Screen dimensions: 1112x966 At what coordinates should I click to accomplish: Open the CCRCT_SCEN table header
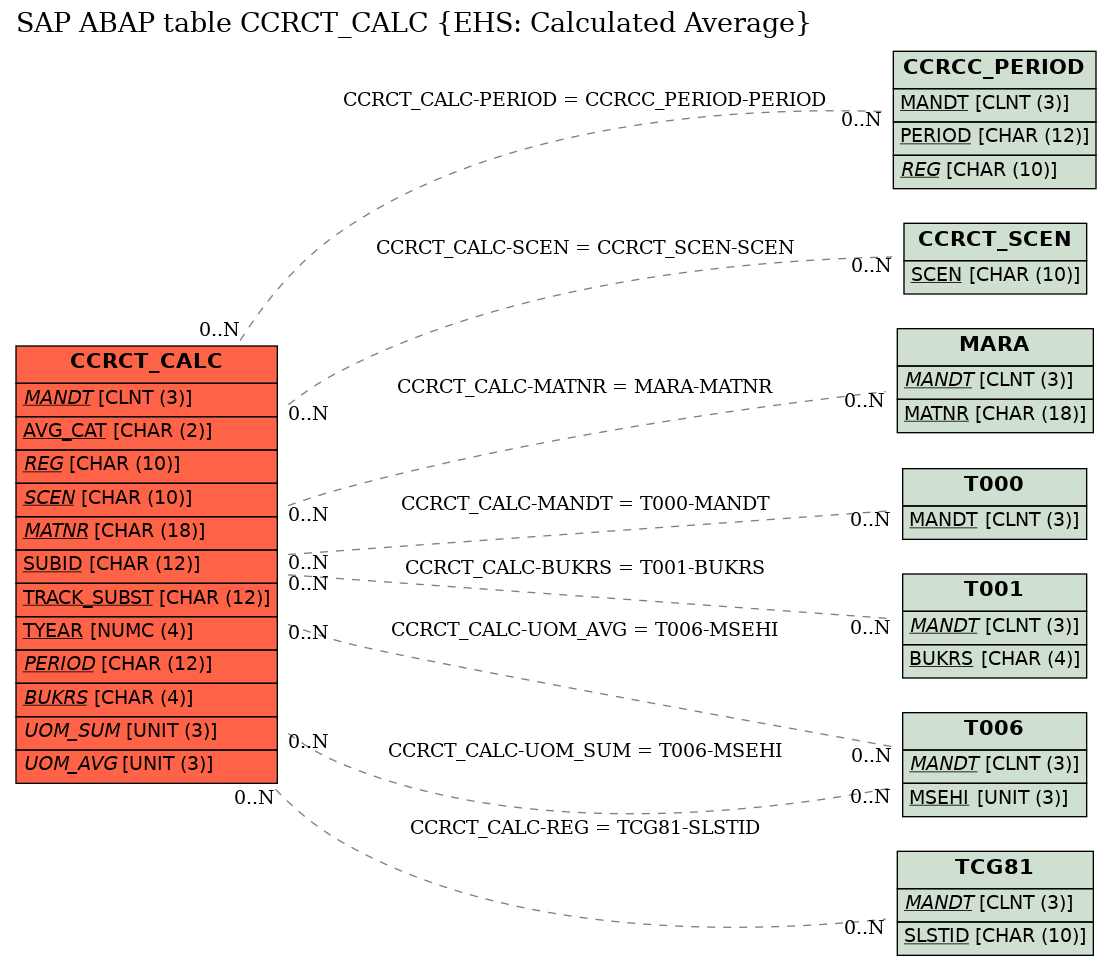point(995,241)
